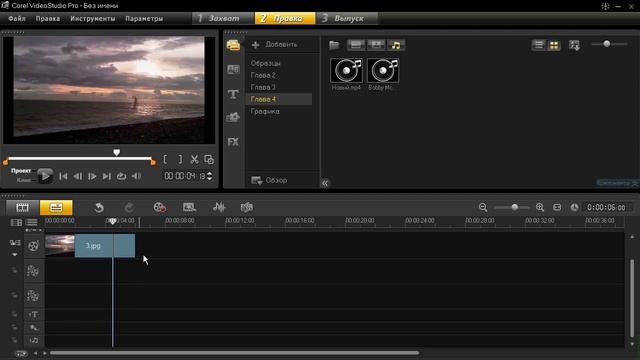640x360 pixels.
Task: Adjust the timecode stepper arrows
Action: pyautogui.click(x=210, y=176)
